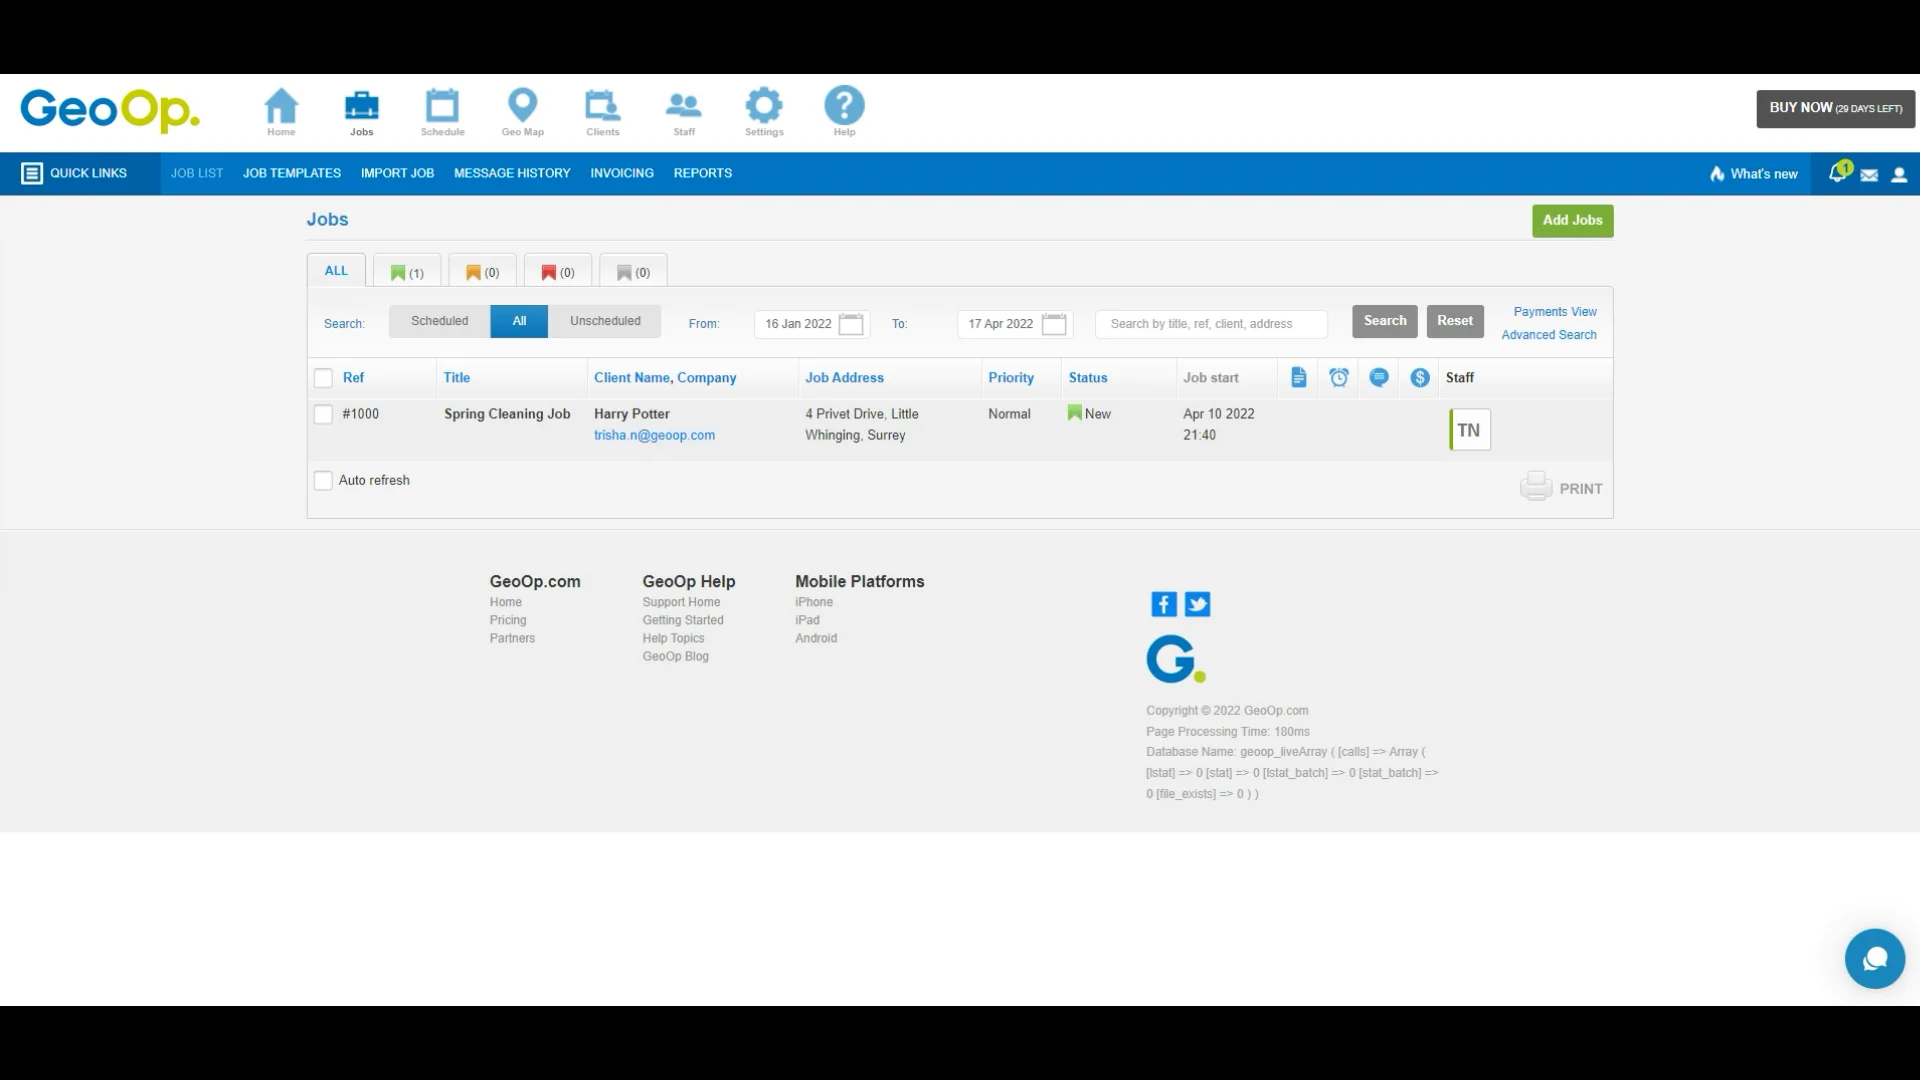Click the Add Jobs button
1920x1080 pixels.
(1572, 220)
